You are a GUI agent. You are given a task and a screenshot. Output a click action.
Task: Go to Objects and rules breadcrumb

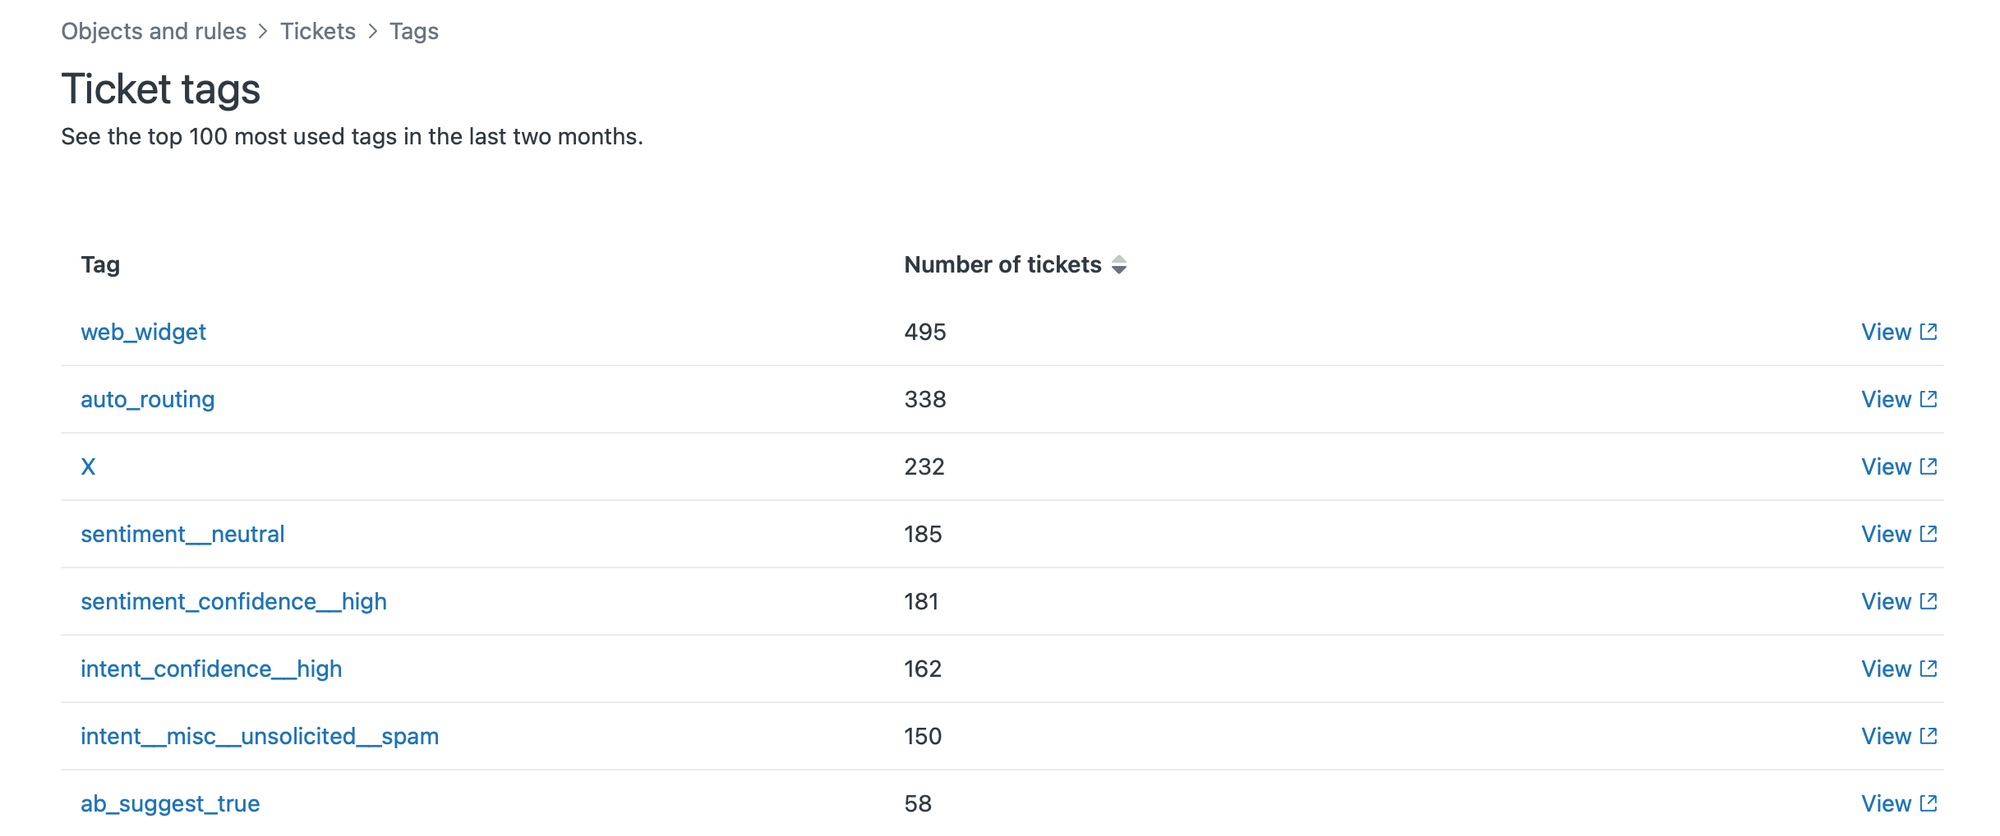153,31
